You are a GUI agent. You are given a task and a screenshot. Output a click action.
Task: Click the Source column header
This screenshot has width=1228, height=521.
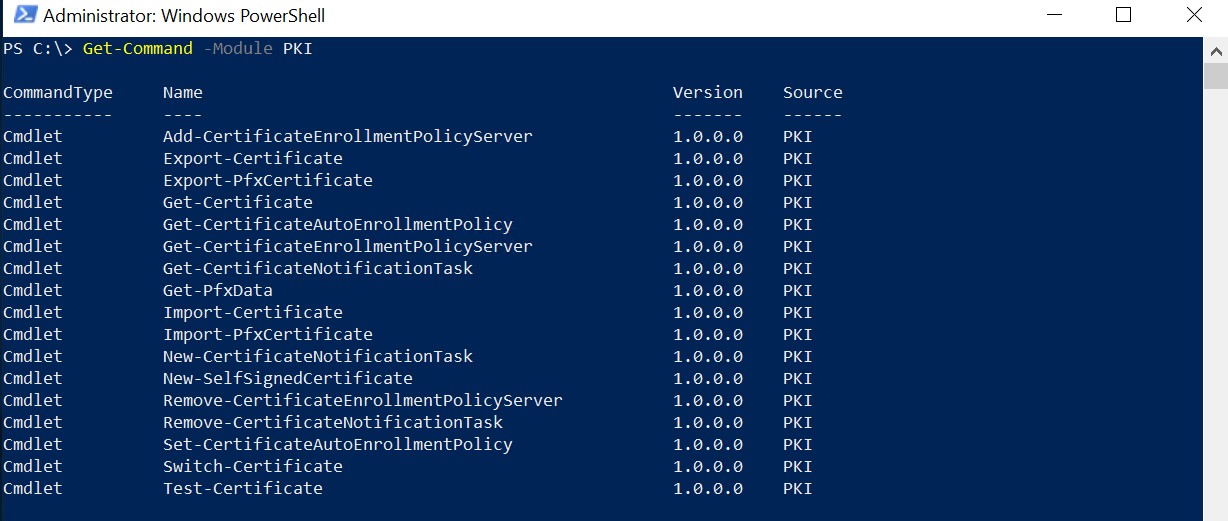813,92
